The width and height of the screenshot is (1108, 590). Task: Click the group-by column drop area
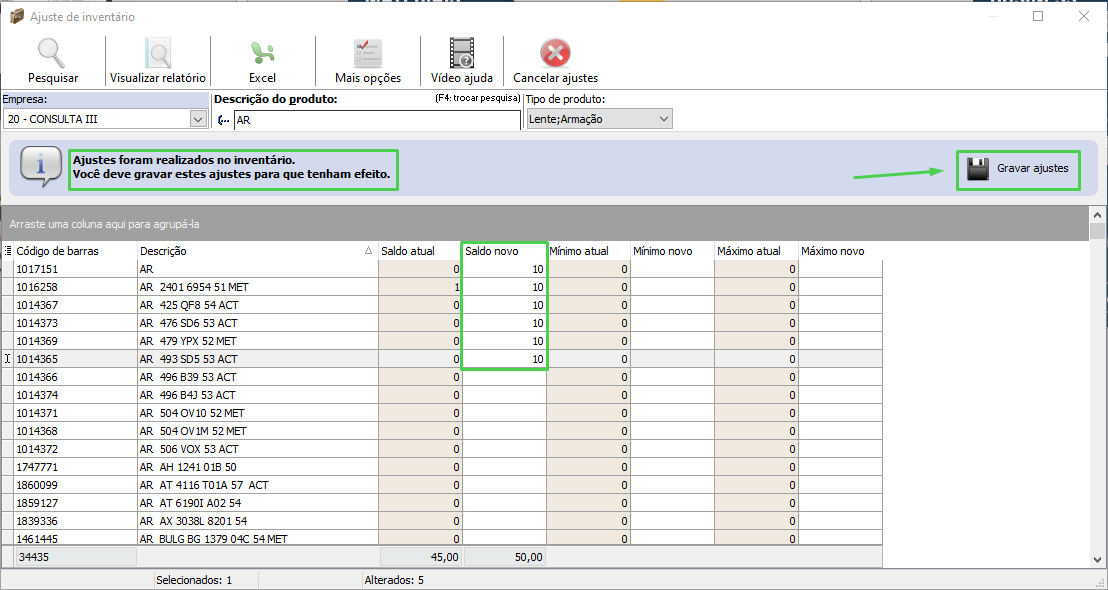click(x=544, y=224)
